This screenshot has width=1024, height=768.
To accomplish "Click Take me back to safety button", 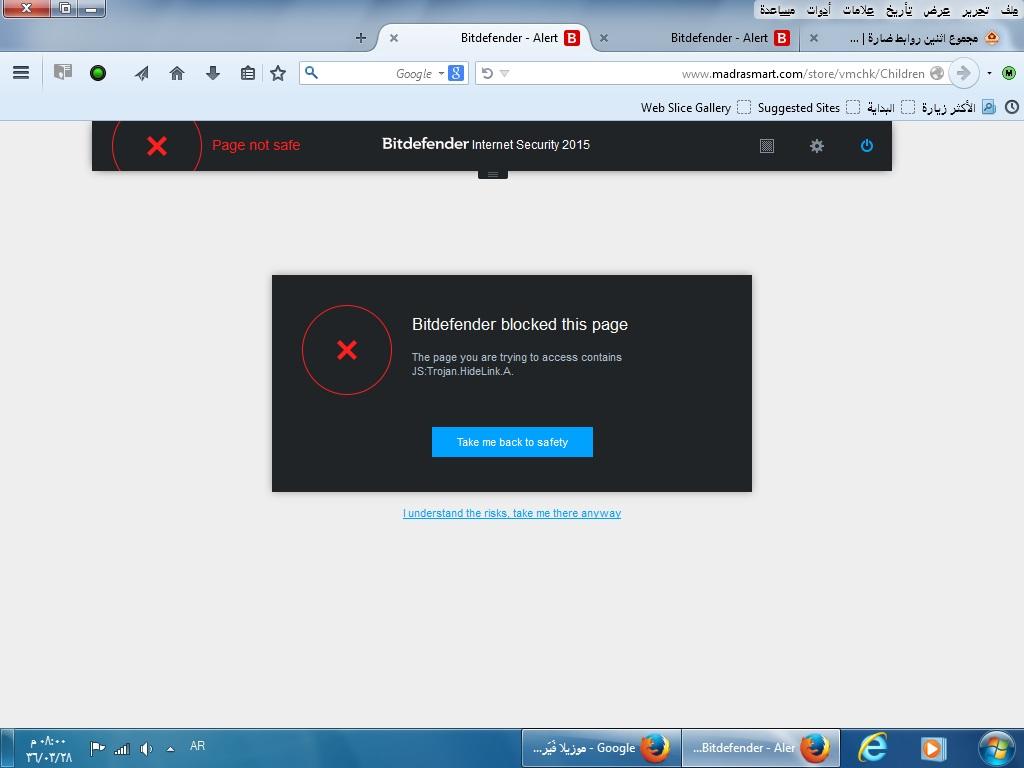I will point(512,442).
